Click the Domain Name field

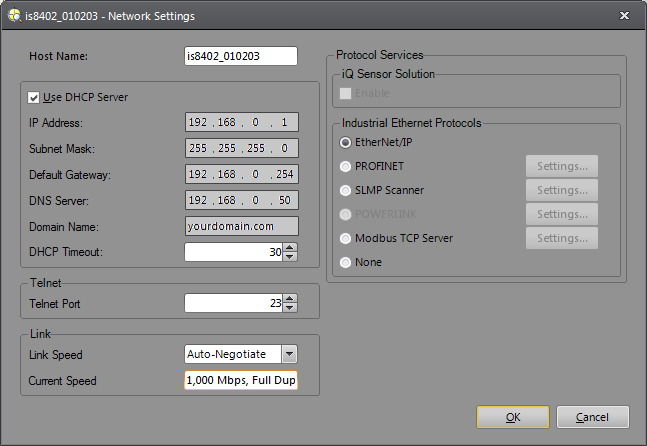(x=241, y=226)
